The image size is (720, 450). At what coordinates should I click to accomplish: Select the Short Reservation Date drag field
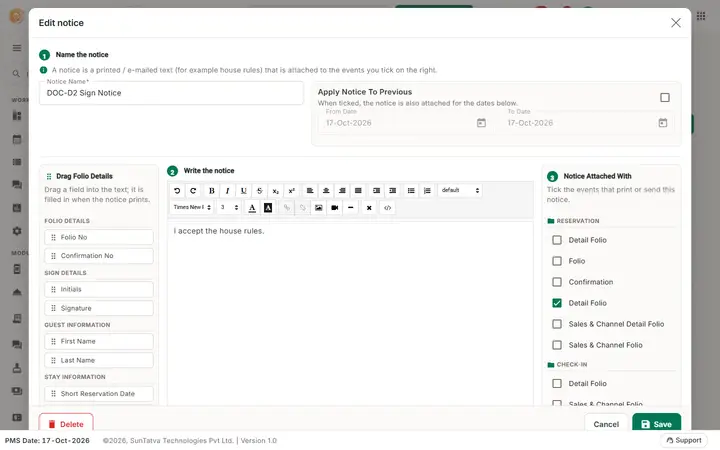[x=99, y=394]
